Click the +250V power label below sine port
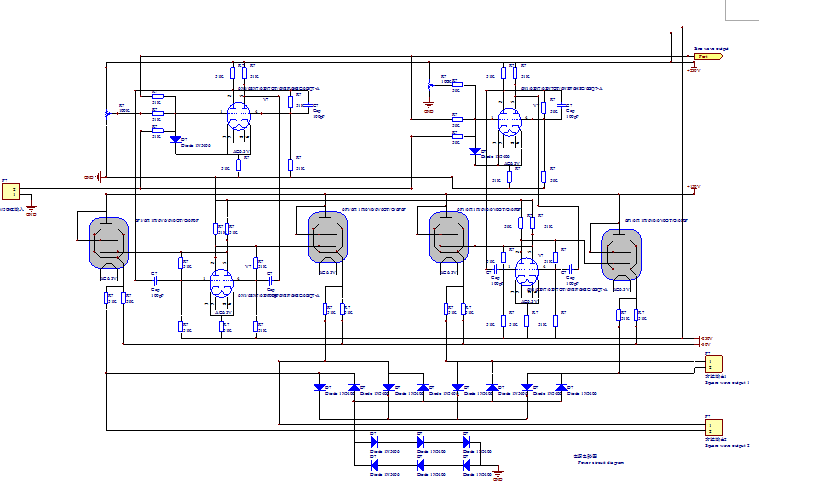Screen dimensions: 820x484 point(691,71)
